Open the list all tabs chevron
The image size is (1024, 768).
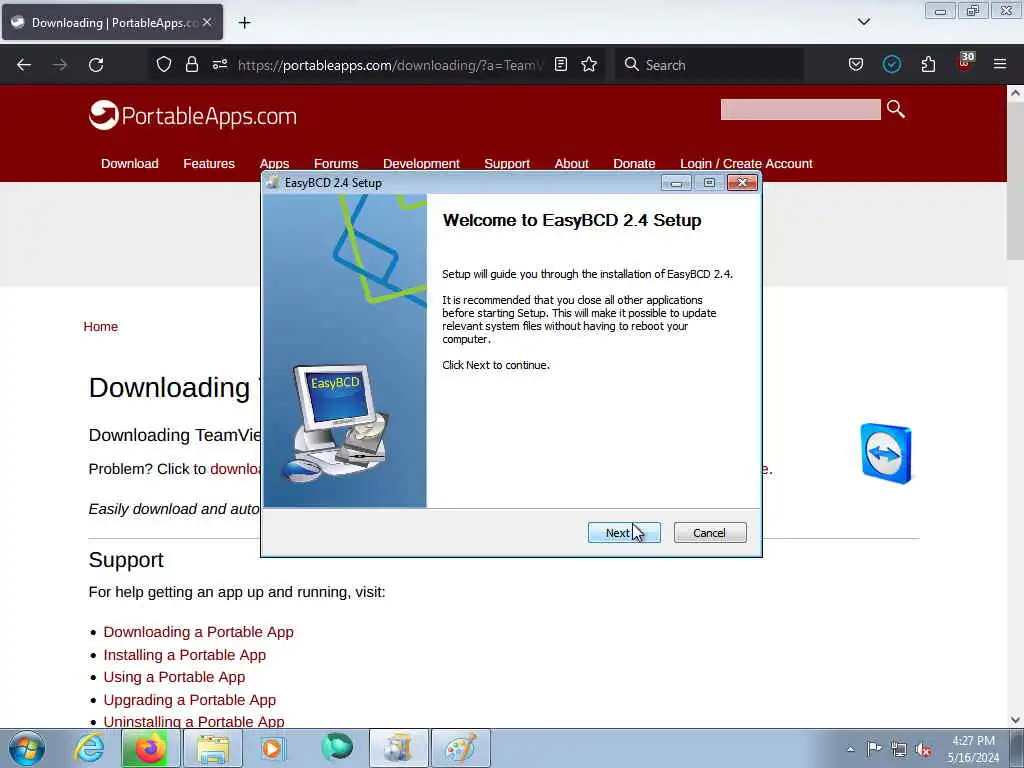tap(863, 22)
